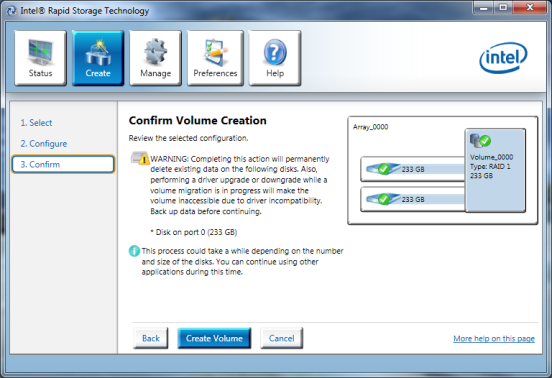Click the Create Volume button
The image size is (552, 378).
[x=214, y=338]
